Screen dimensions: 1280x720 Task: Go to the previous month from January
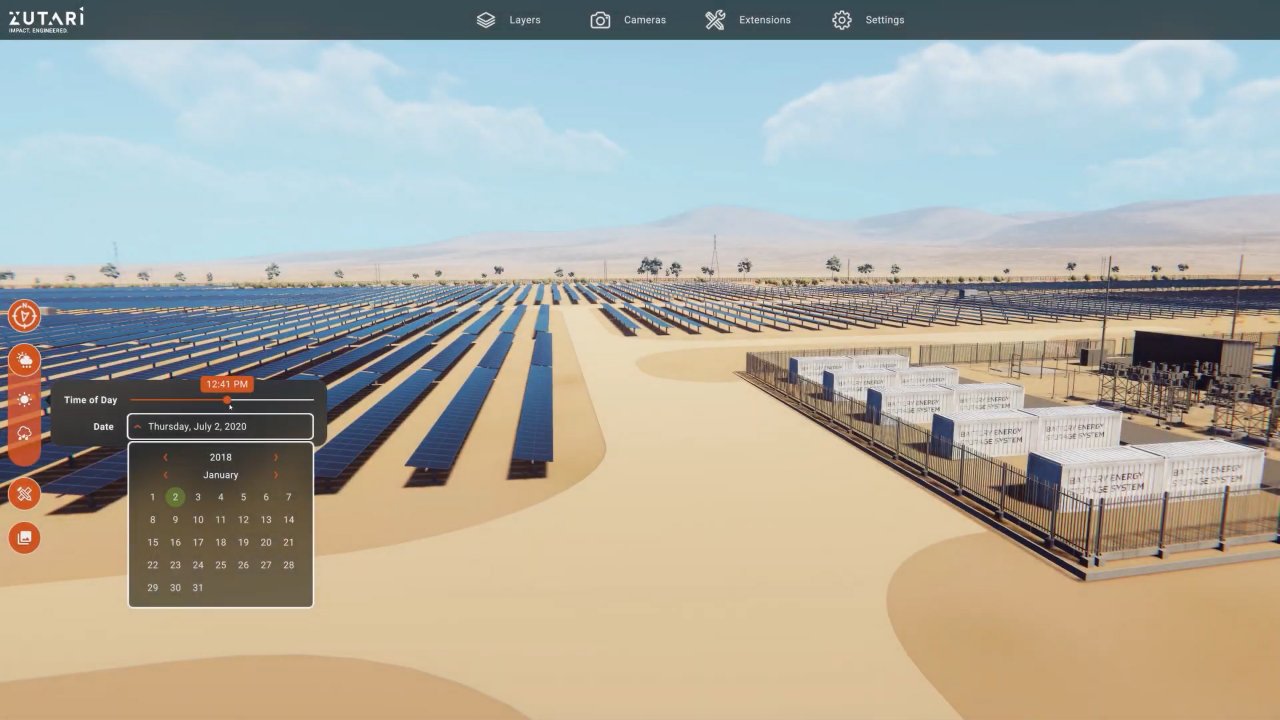click(165, 475)
